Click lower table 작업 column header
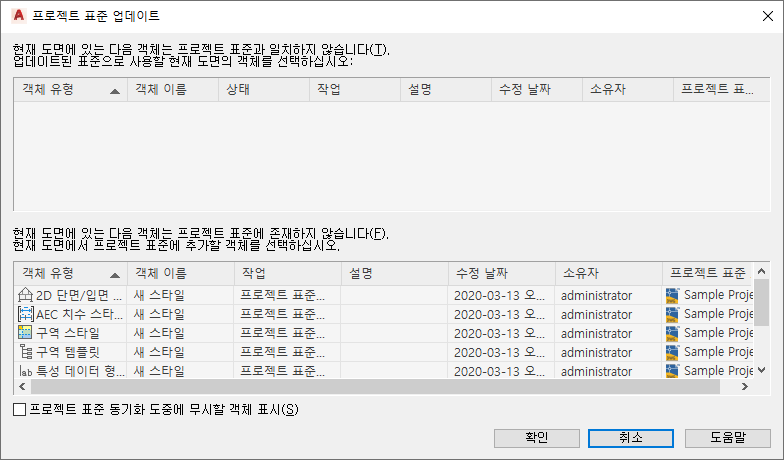The image size is (784, 460). tap(288, 274)
